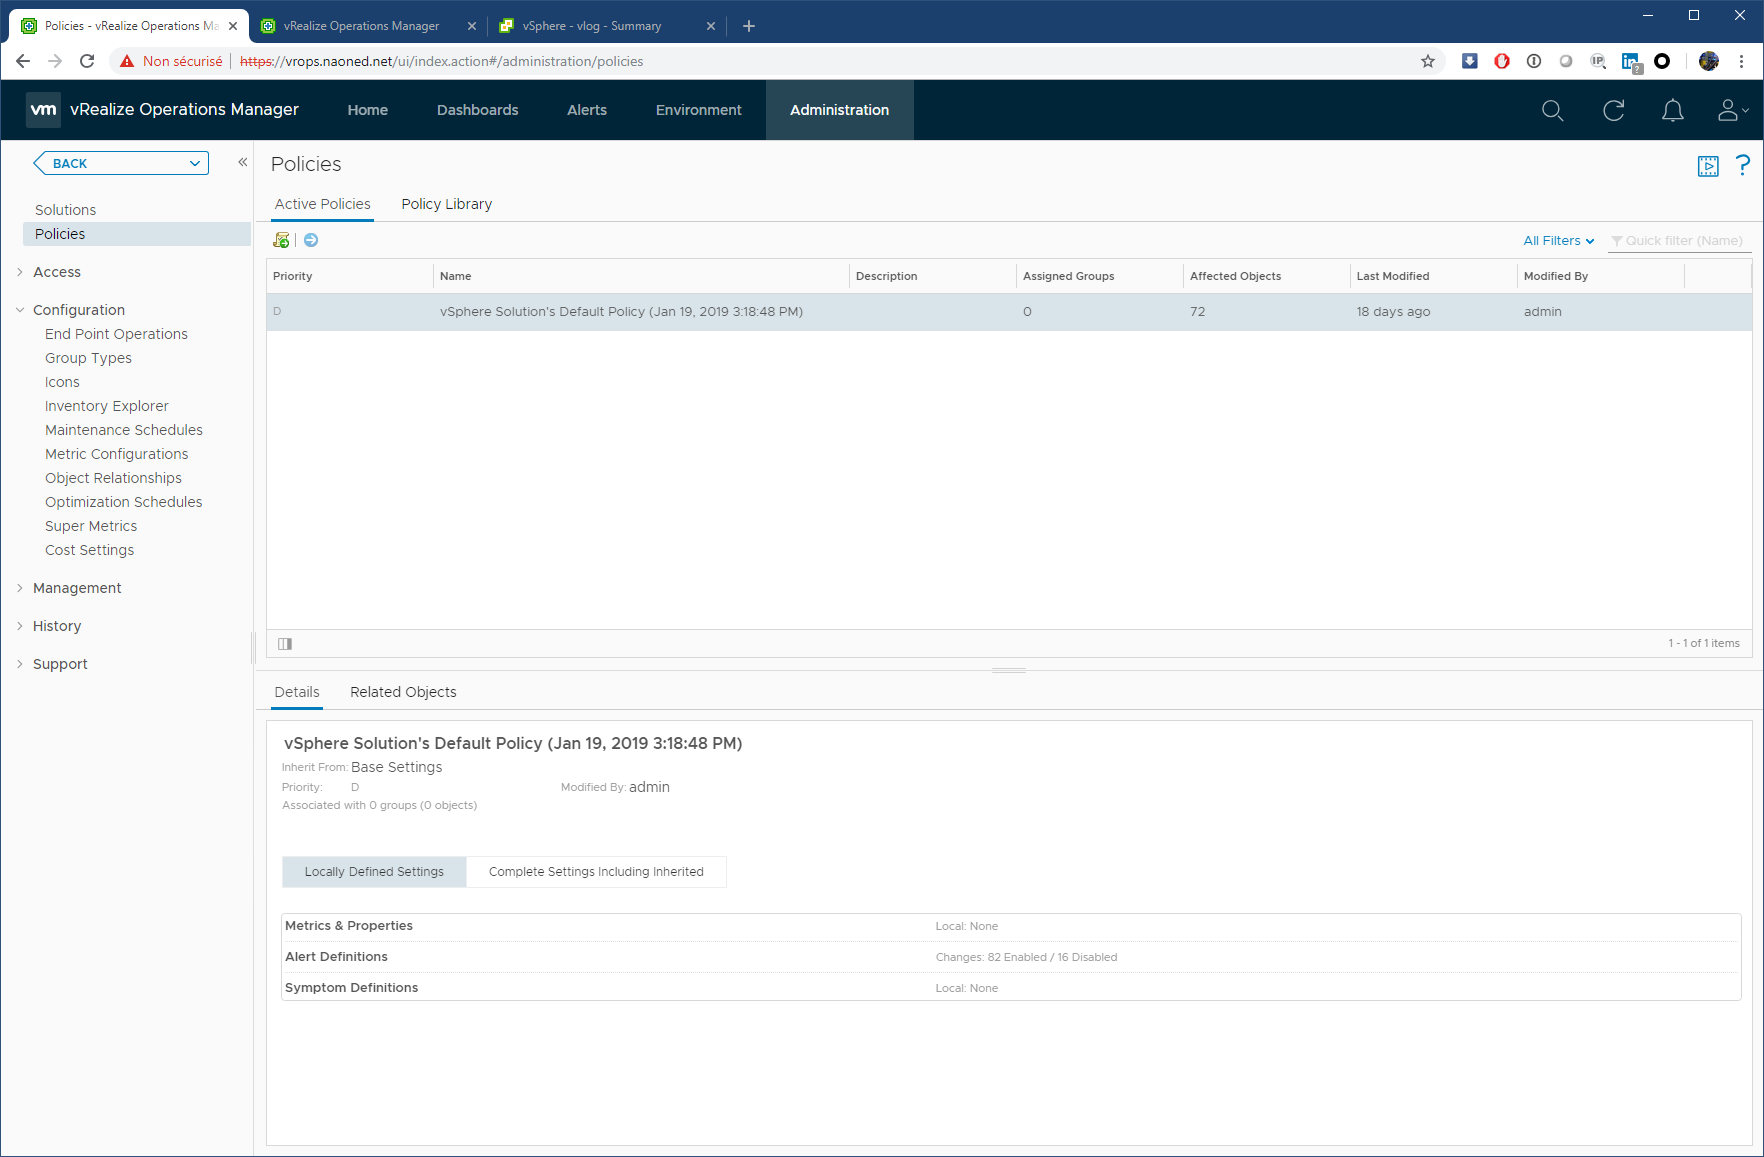
Task: Close the second vRealize Operations Manager tab
Action: pos(472,26)
